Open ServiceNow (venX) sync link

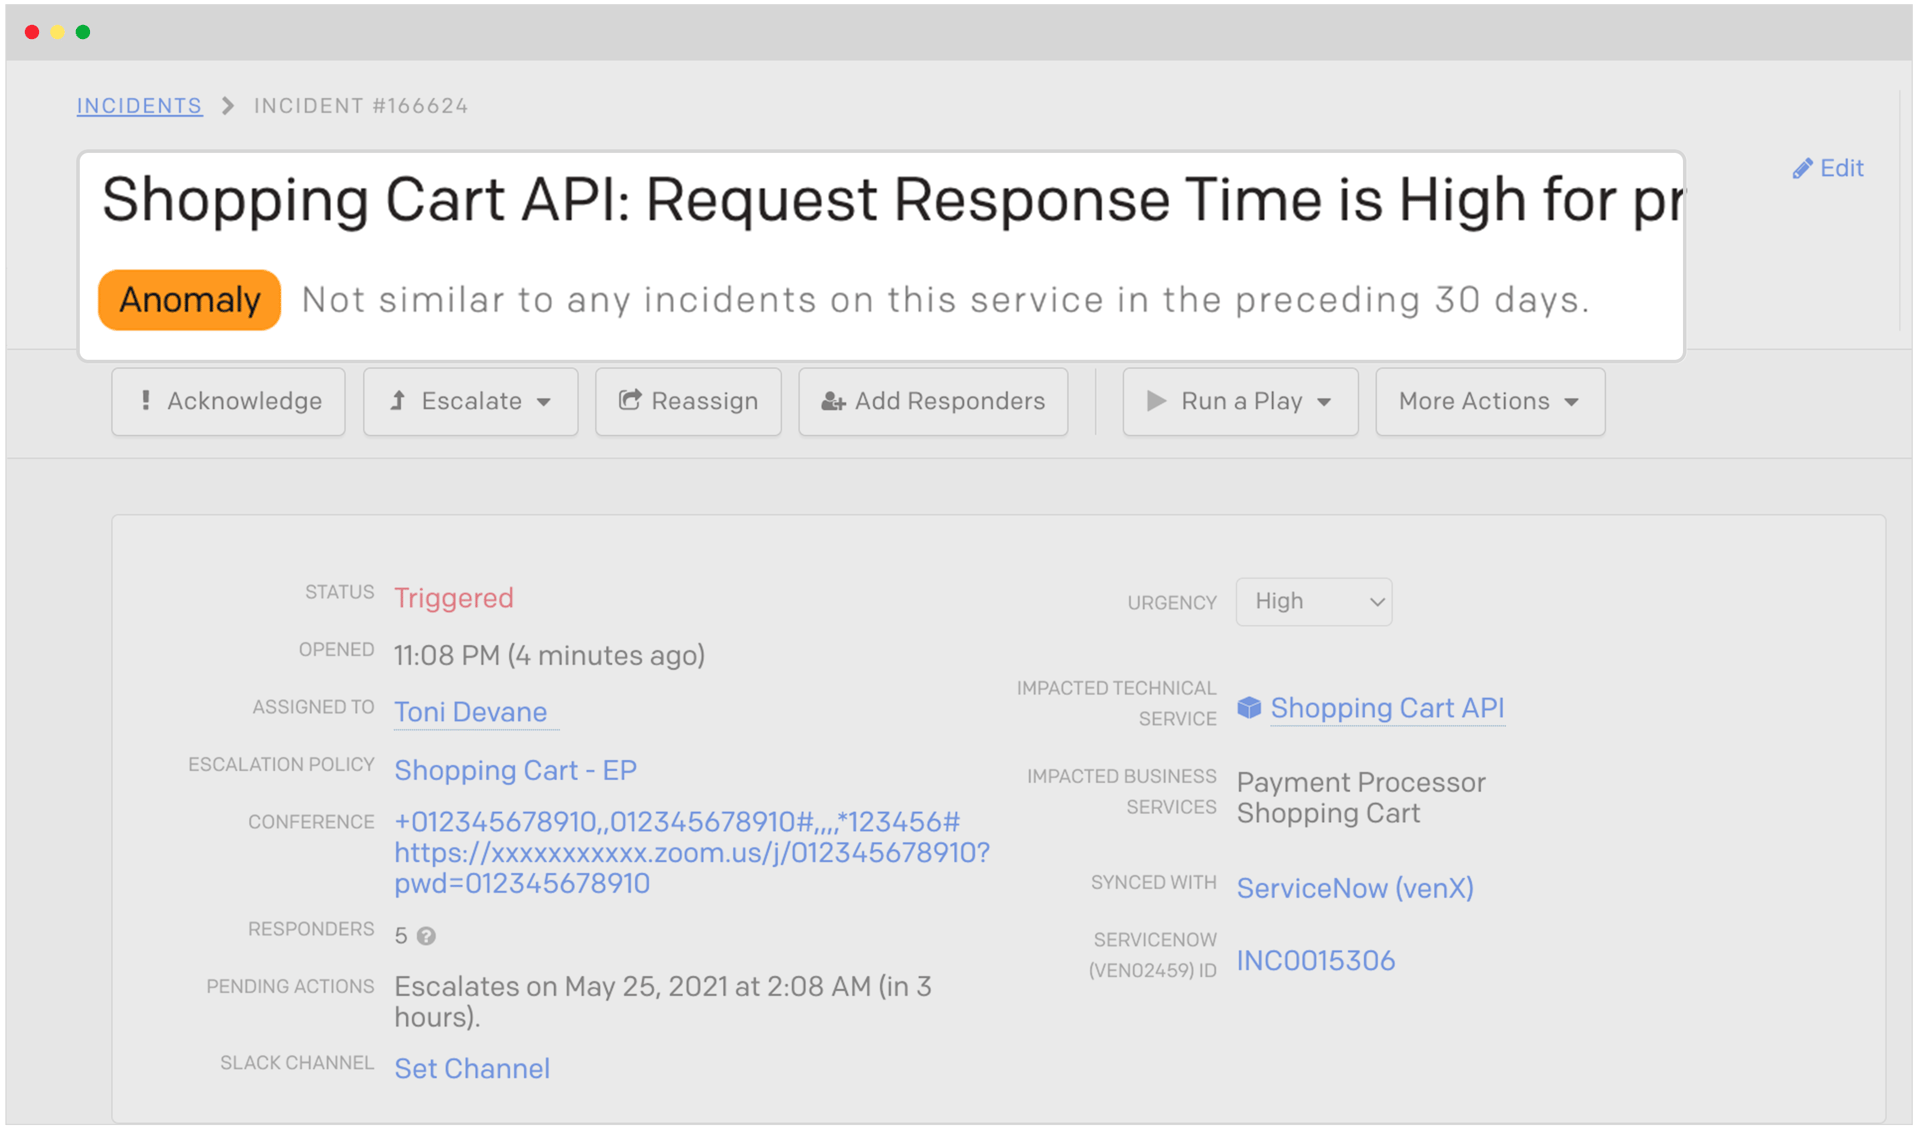tap(1354, 888)
